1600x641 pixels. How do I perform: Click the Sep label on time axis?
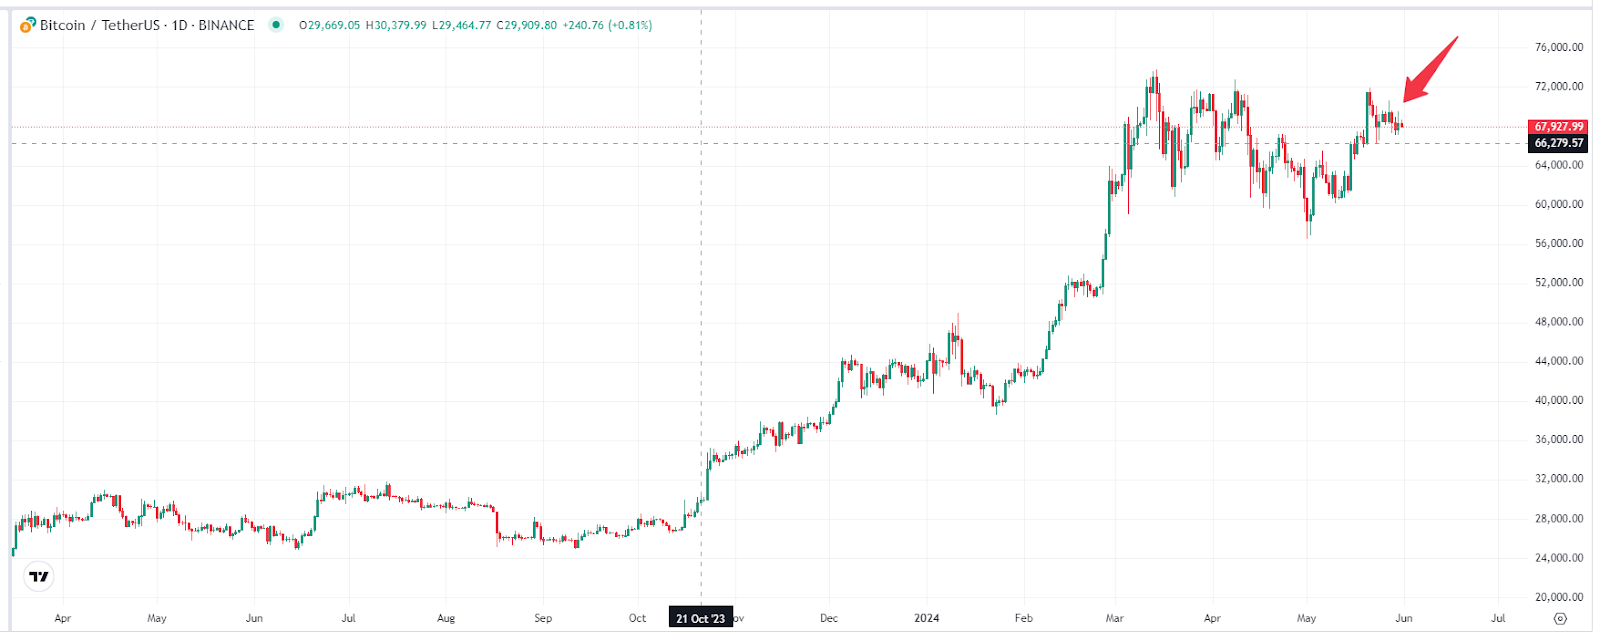click(x=543, y=618)
